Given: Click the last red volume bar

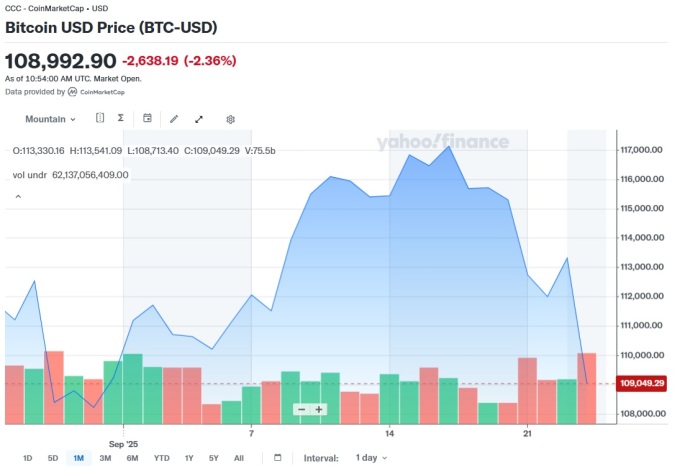Looking at the screenshot, I should 587,388.
